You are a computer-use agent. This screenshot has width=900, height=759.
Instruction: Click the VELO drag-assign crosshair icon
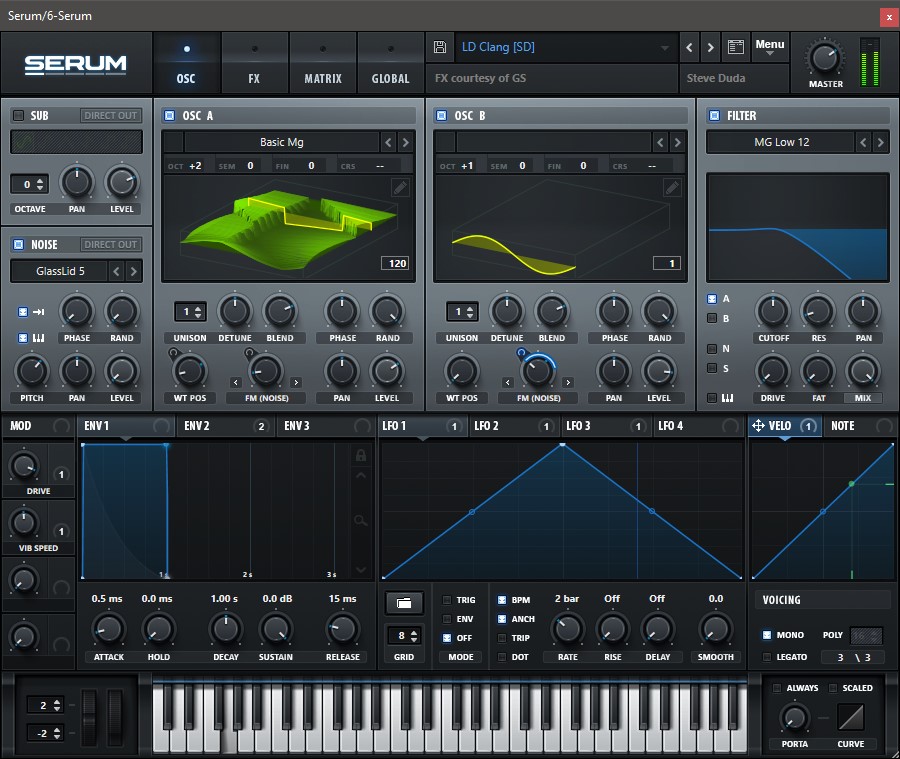tap(758, 425)
